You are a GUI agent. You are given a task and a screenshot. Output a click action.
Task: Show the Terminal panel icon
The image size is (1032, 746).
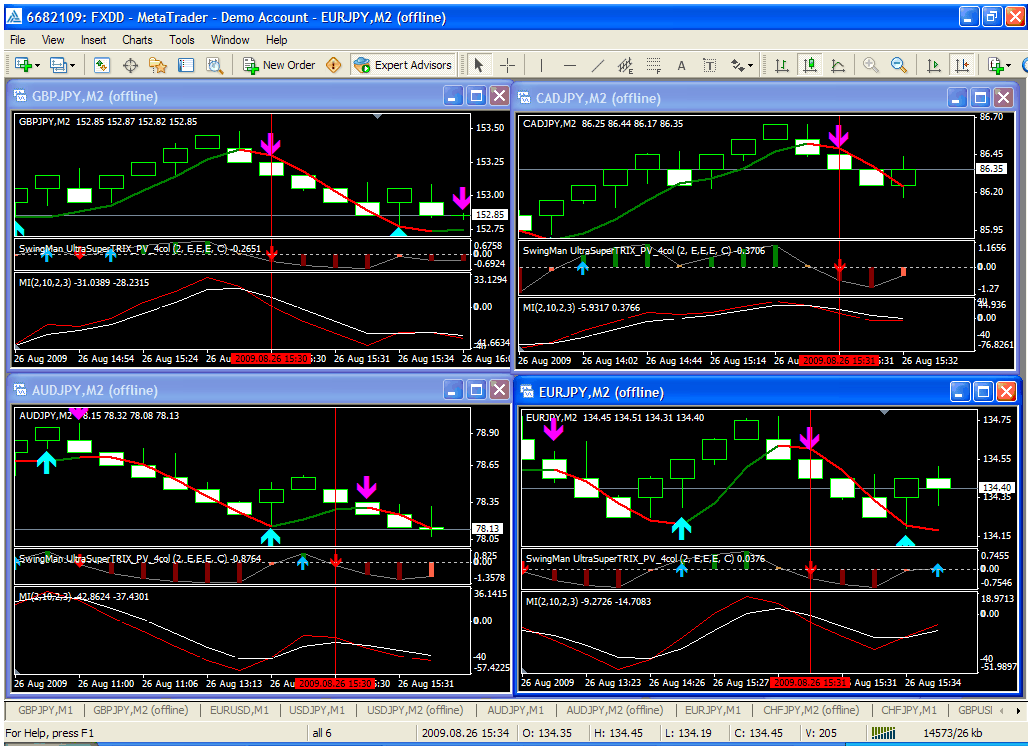(186, 65)
